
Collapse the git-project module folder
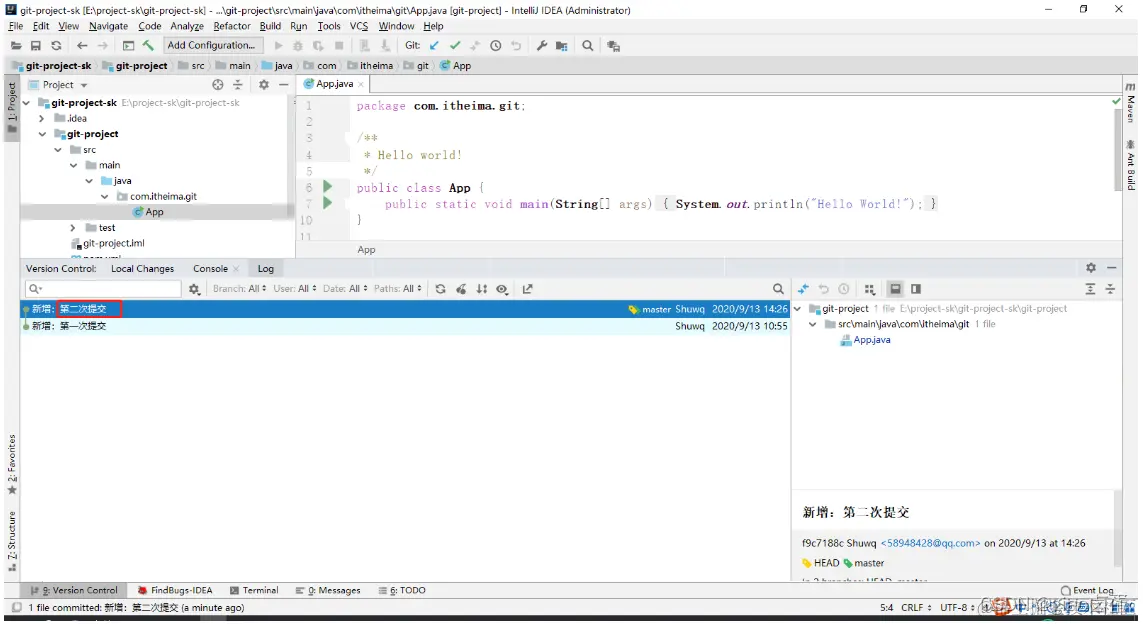(42, 134)
